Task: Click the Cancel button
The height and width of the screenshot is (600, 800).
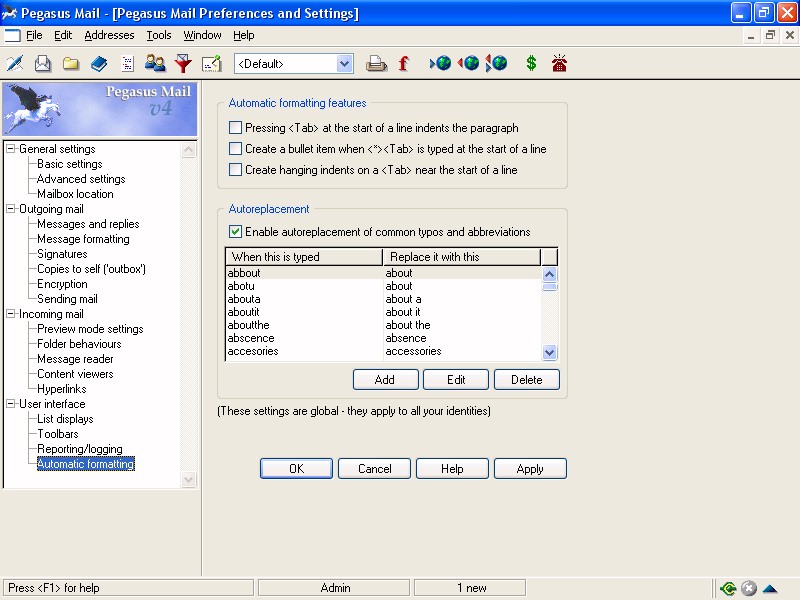Action: click(x=374, y=468)
